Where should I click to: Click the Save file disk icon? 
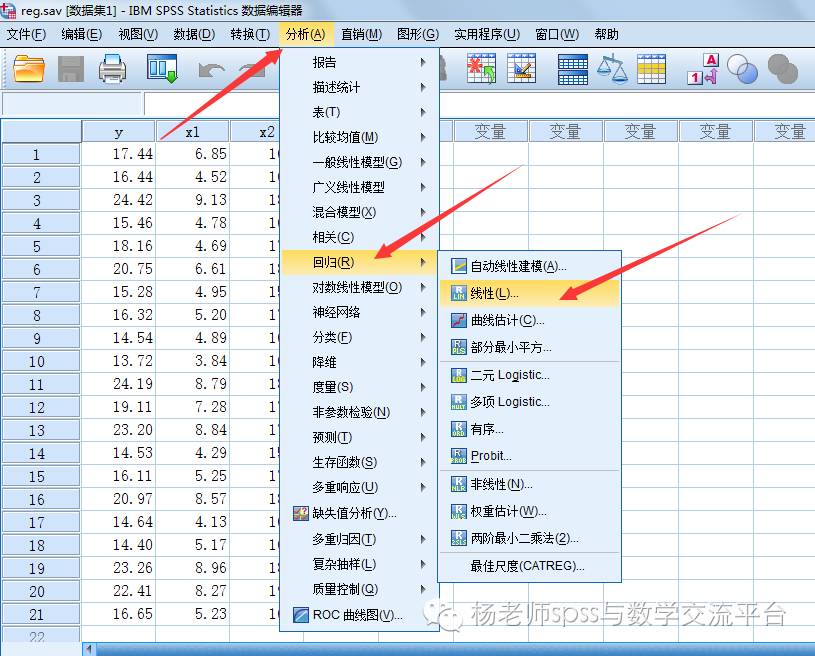70,69
